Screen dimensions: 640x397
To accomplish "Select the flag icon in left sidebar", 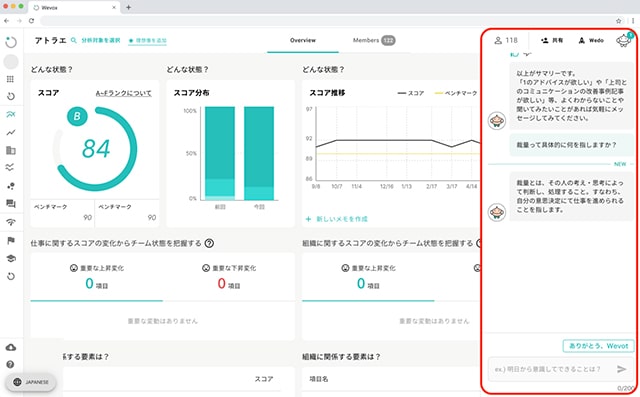I will [11, 241].
